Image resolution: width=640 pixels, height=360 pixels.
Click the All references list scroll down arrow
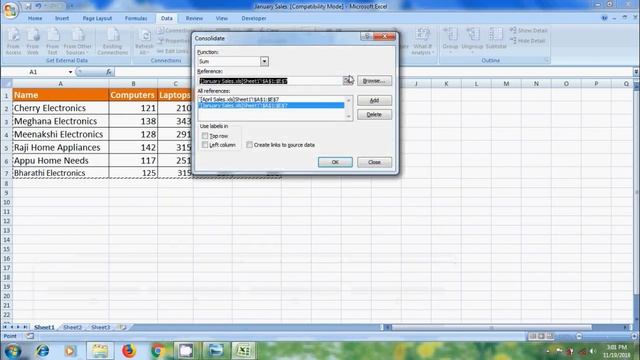click(349, 117)
